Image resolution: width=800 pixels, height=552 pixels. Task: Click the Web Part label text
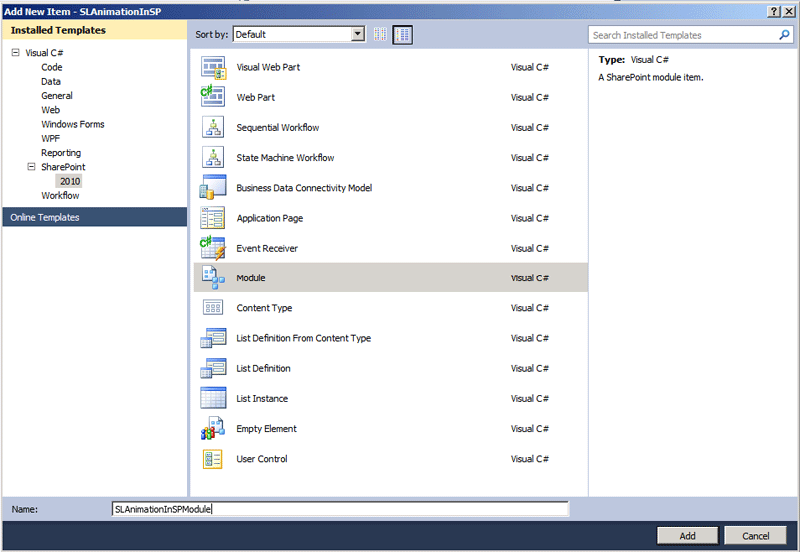256,97
